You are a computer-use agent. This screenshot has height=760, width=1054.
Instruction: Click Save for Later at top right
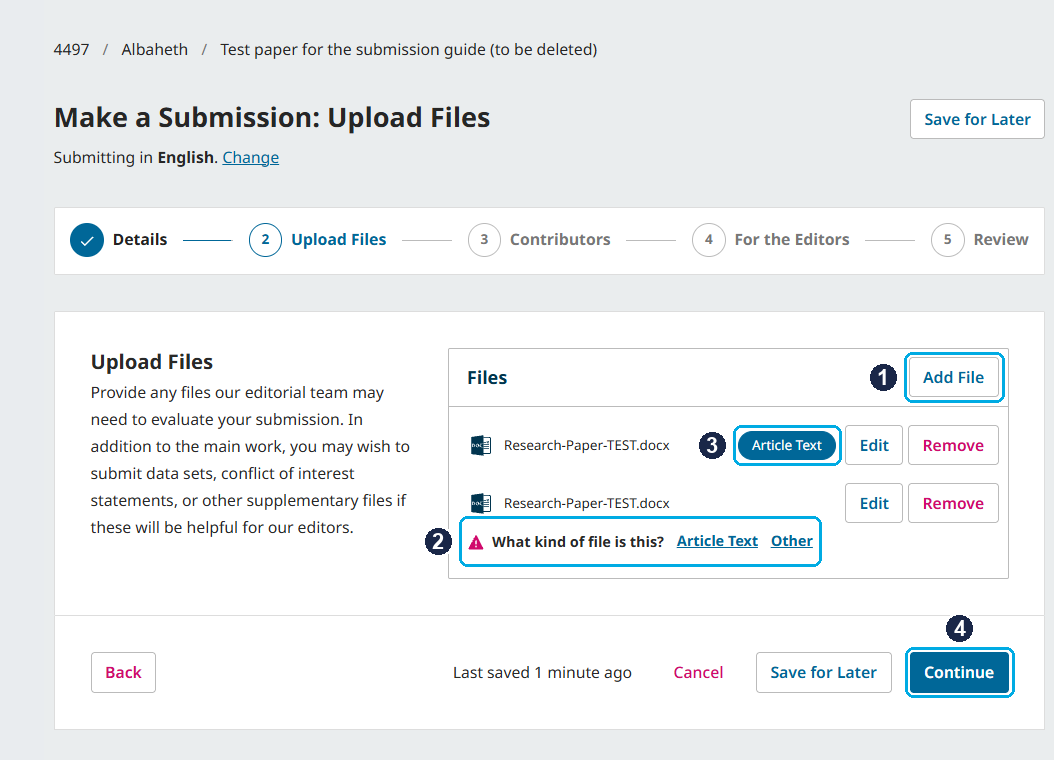(x=977, y=120)
